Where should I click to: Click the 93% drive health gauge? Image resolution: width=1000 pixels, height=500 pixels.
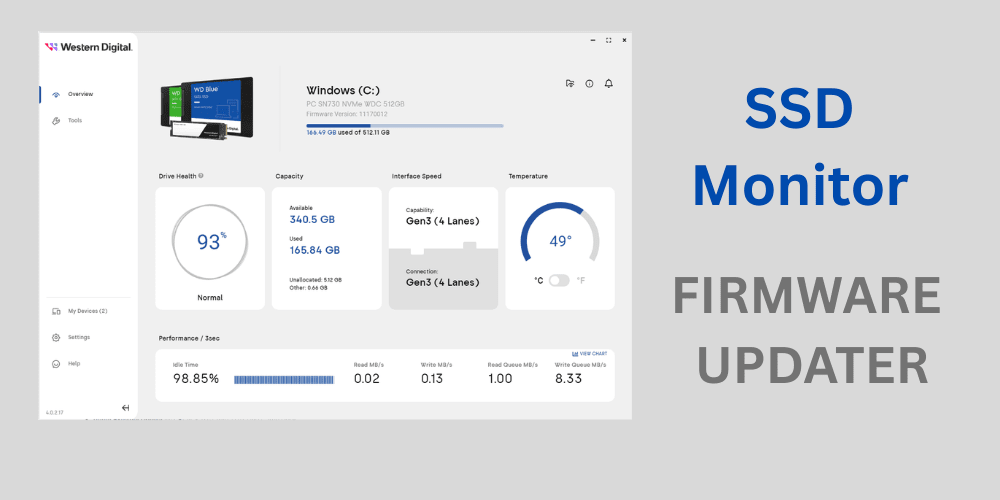coord(210,242)
